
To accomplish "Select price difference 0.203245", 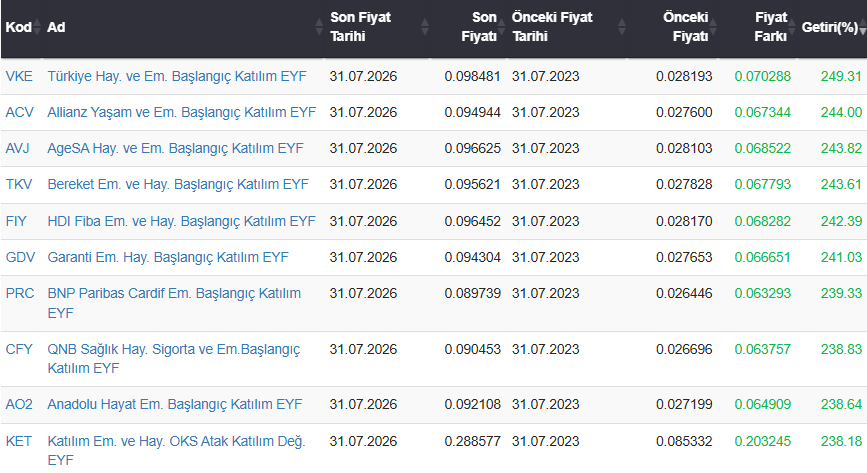I will (762, 441).
